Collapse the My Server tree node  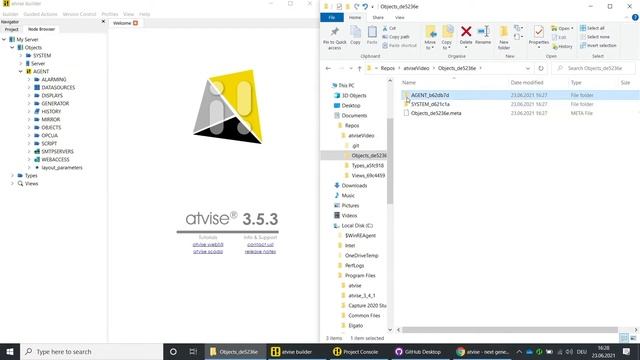(4, 40)
